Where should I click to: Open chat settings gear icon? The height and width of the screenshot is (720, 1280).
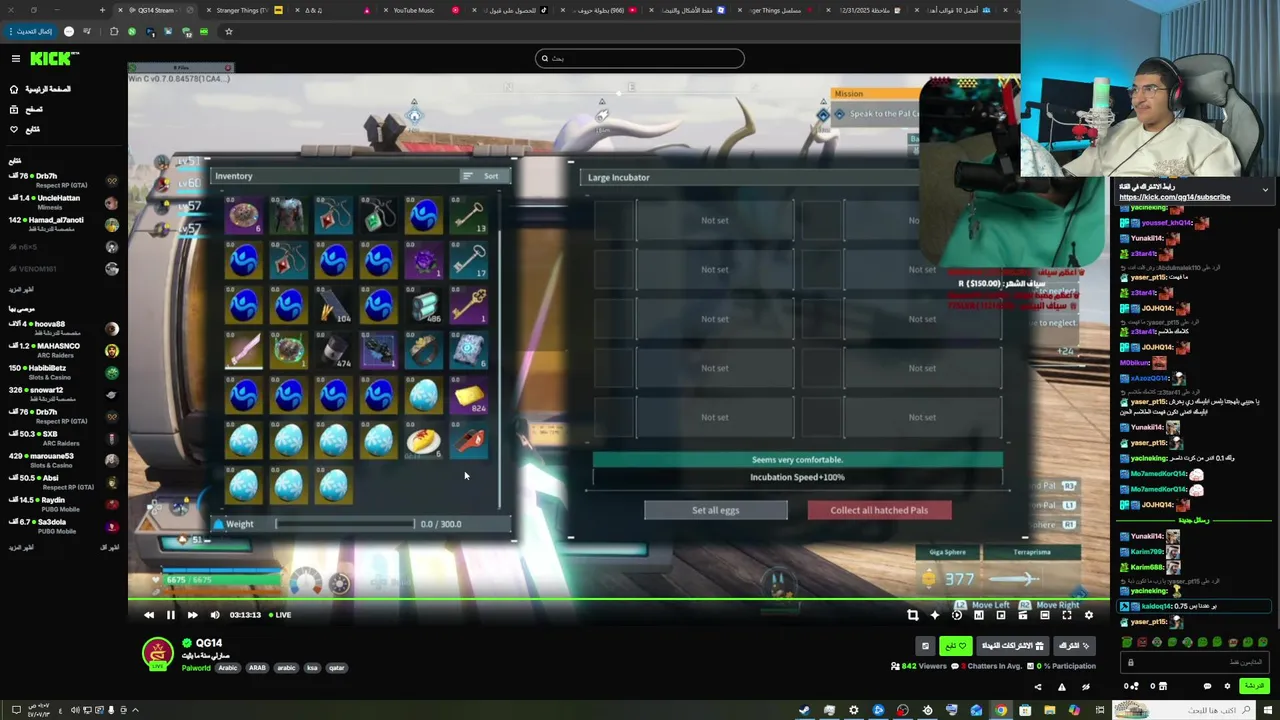(x=1227, y=686)
